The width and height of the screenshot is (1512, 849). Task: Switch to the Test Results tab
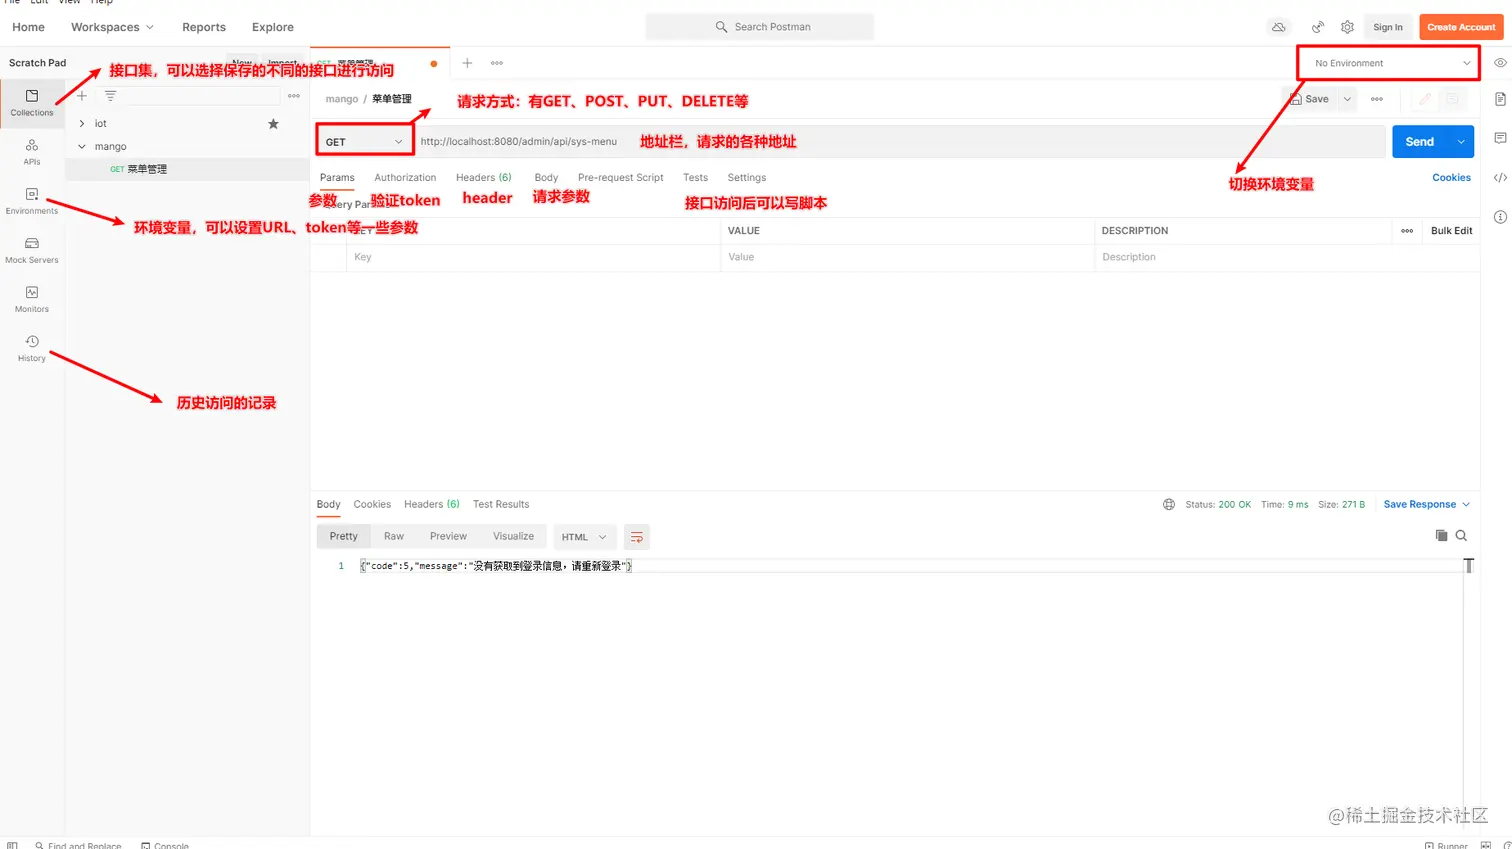pyautogui.click(x=501, y=505)
